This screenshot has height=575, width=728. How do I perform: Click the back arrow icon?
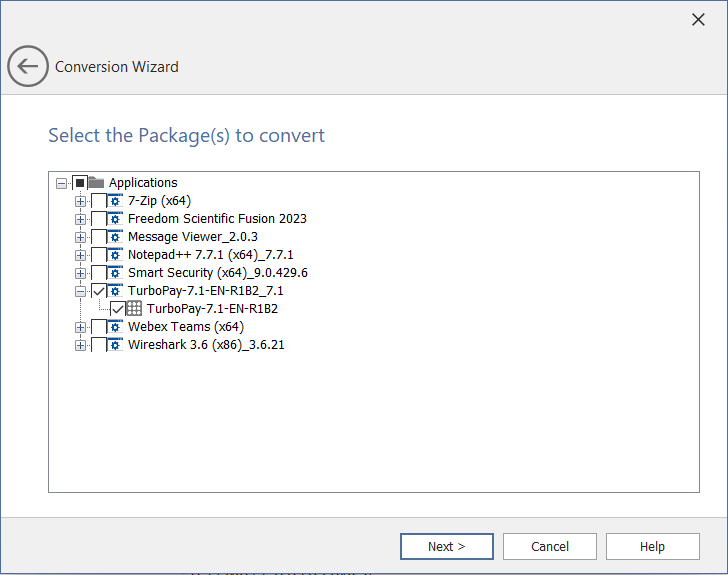pyautogui.click(x=27, y=67)
